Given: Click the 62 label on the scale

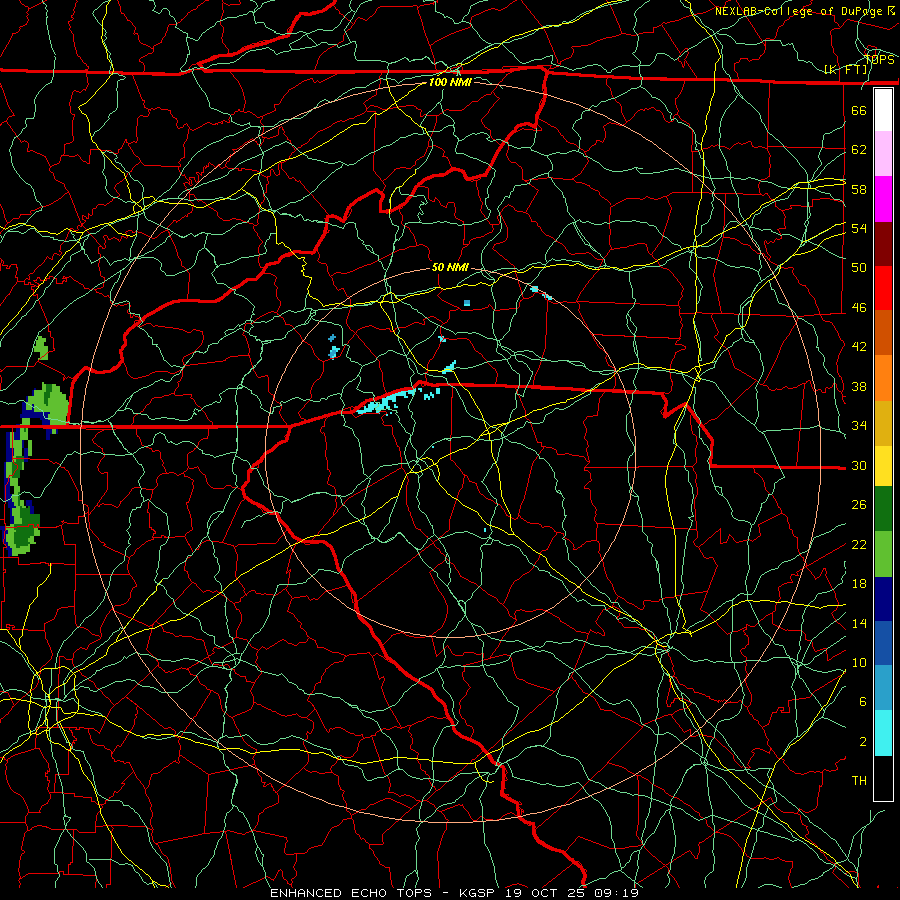Looking at the screenshot, I should coord(859,150).
